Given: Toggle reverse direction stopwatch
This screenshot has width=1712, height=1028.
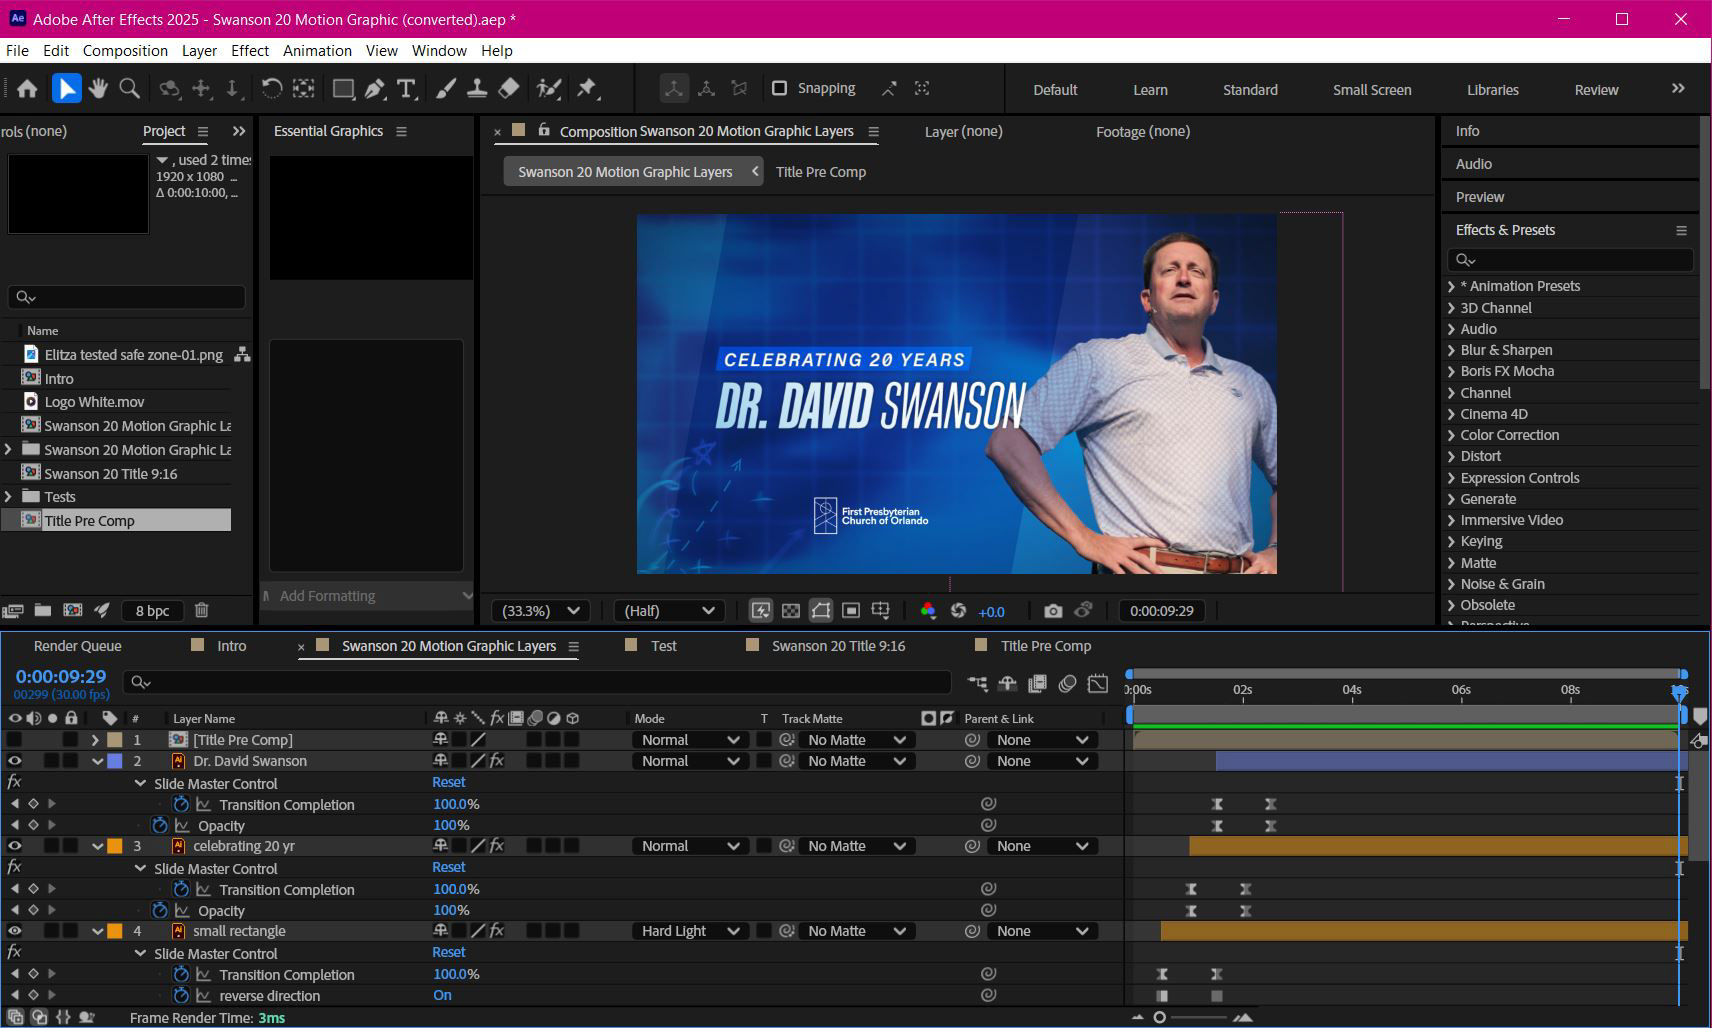Looking at the screenshot, I should pos(181,995).
